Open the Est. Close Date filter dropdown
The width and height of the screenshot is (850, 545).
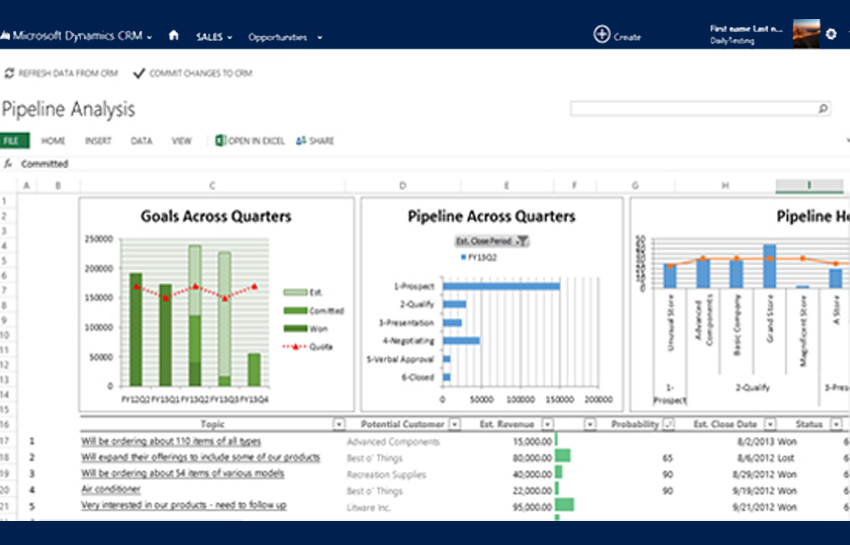tap(770, 425)
